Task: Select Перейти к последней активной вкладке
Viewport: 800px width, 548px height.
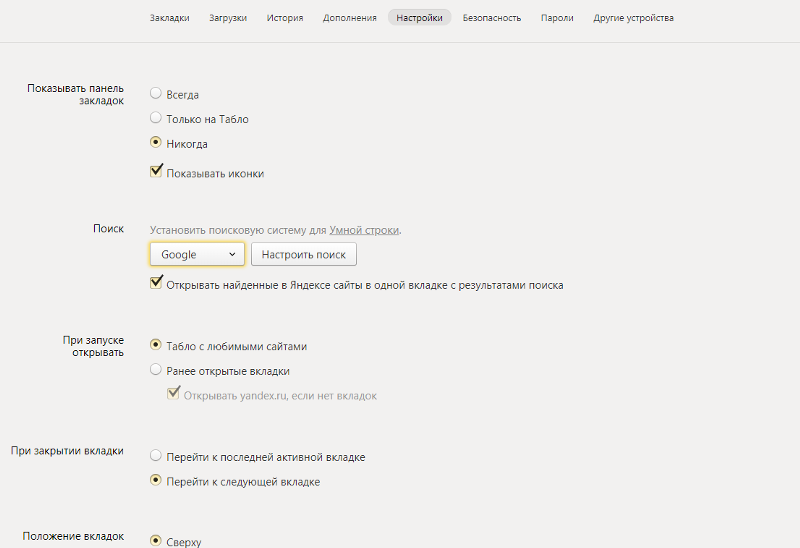Action: pyautogui.click(x=156, y=456)
